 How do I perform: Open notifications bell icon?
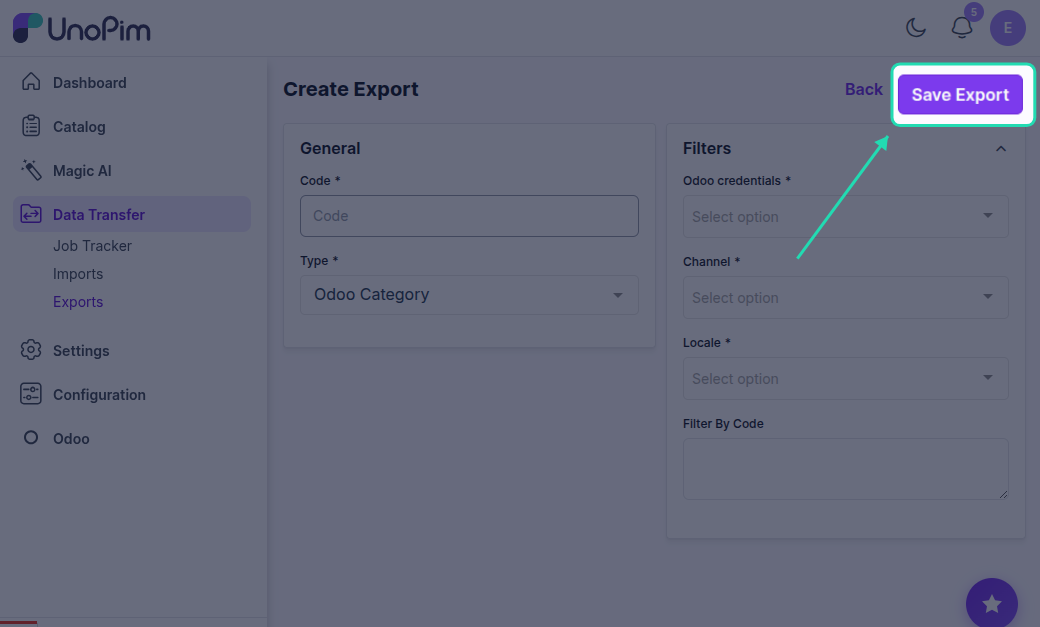click(962, 28)
